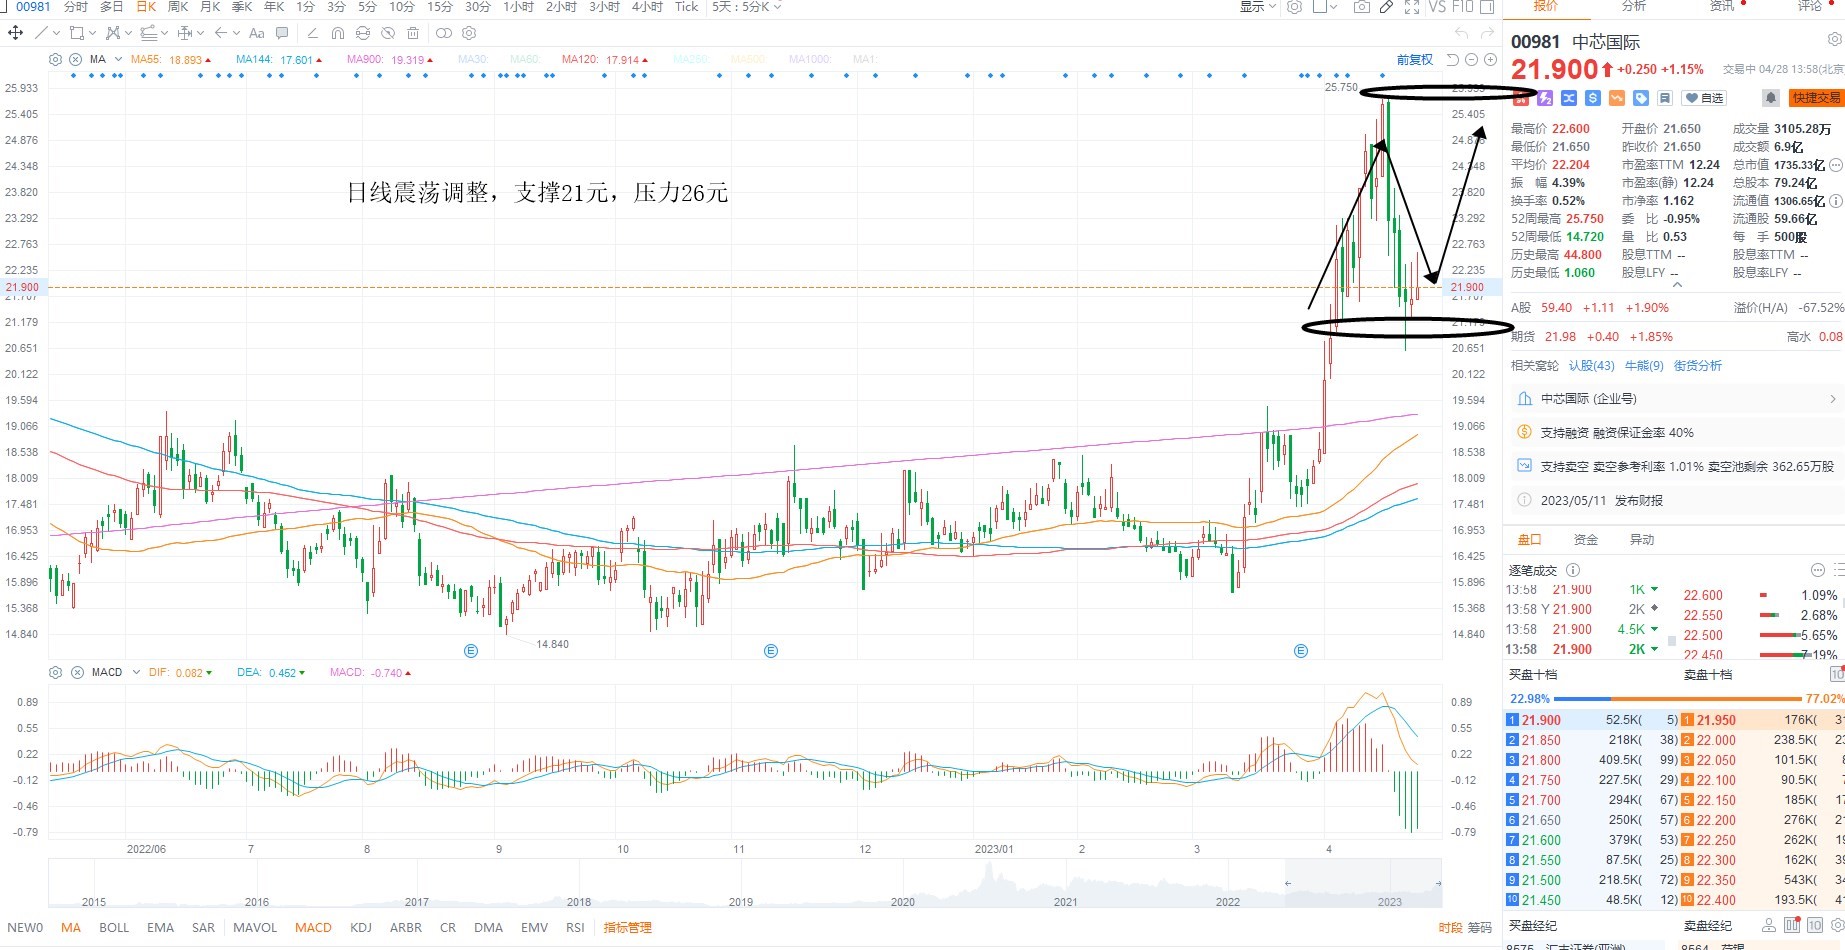Toggle the SAR indicator
Viewport: 1845px width, 950px height.
[x=203, y=928]
